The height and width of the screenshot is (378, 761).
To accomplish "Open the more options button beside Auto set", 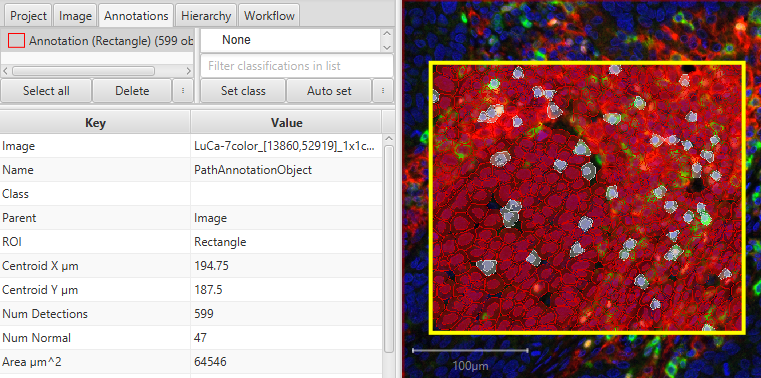I will (x=383, y=91).
